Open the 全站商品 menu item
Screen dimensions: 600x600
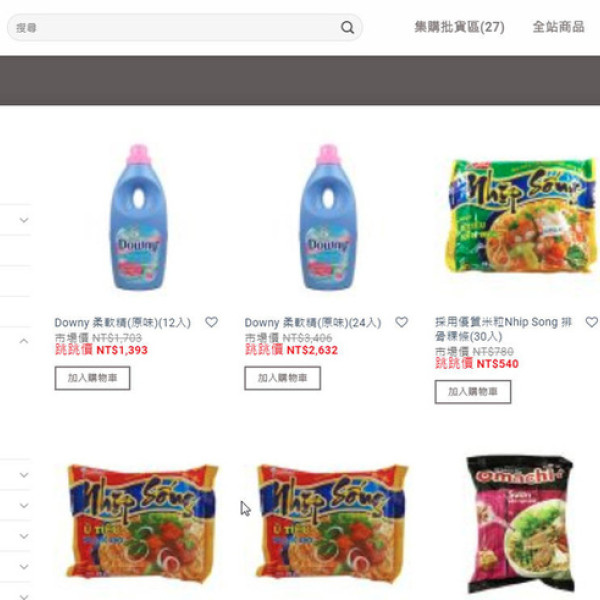coord(558,27)
